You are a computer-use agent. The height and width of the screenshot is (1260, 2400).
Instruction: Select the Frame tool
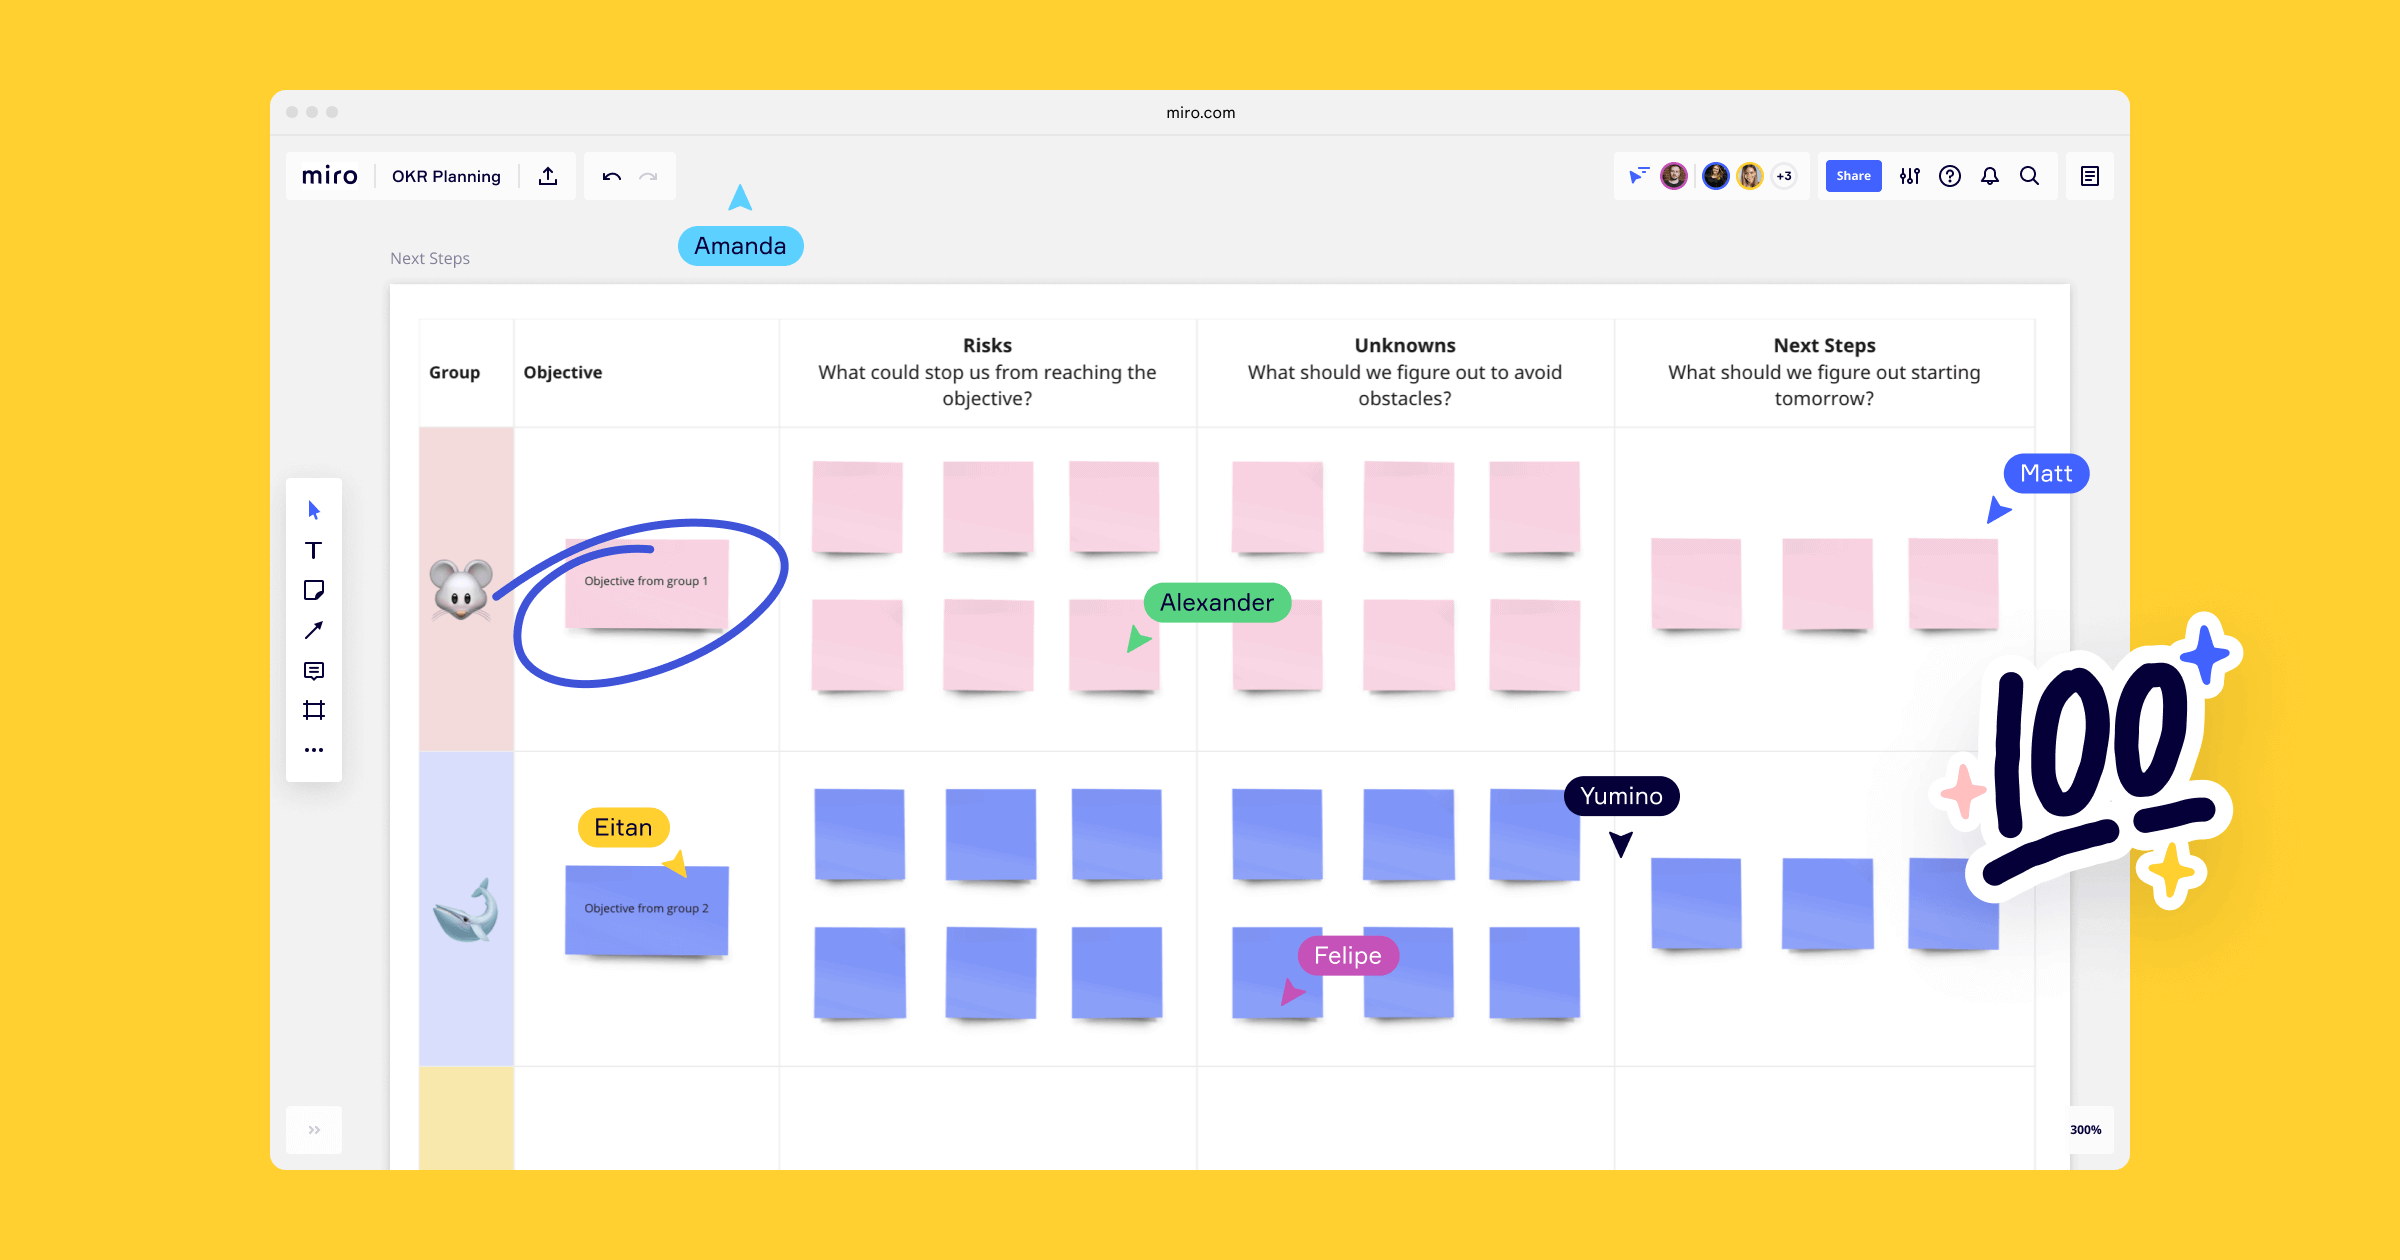pos(314,710)
